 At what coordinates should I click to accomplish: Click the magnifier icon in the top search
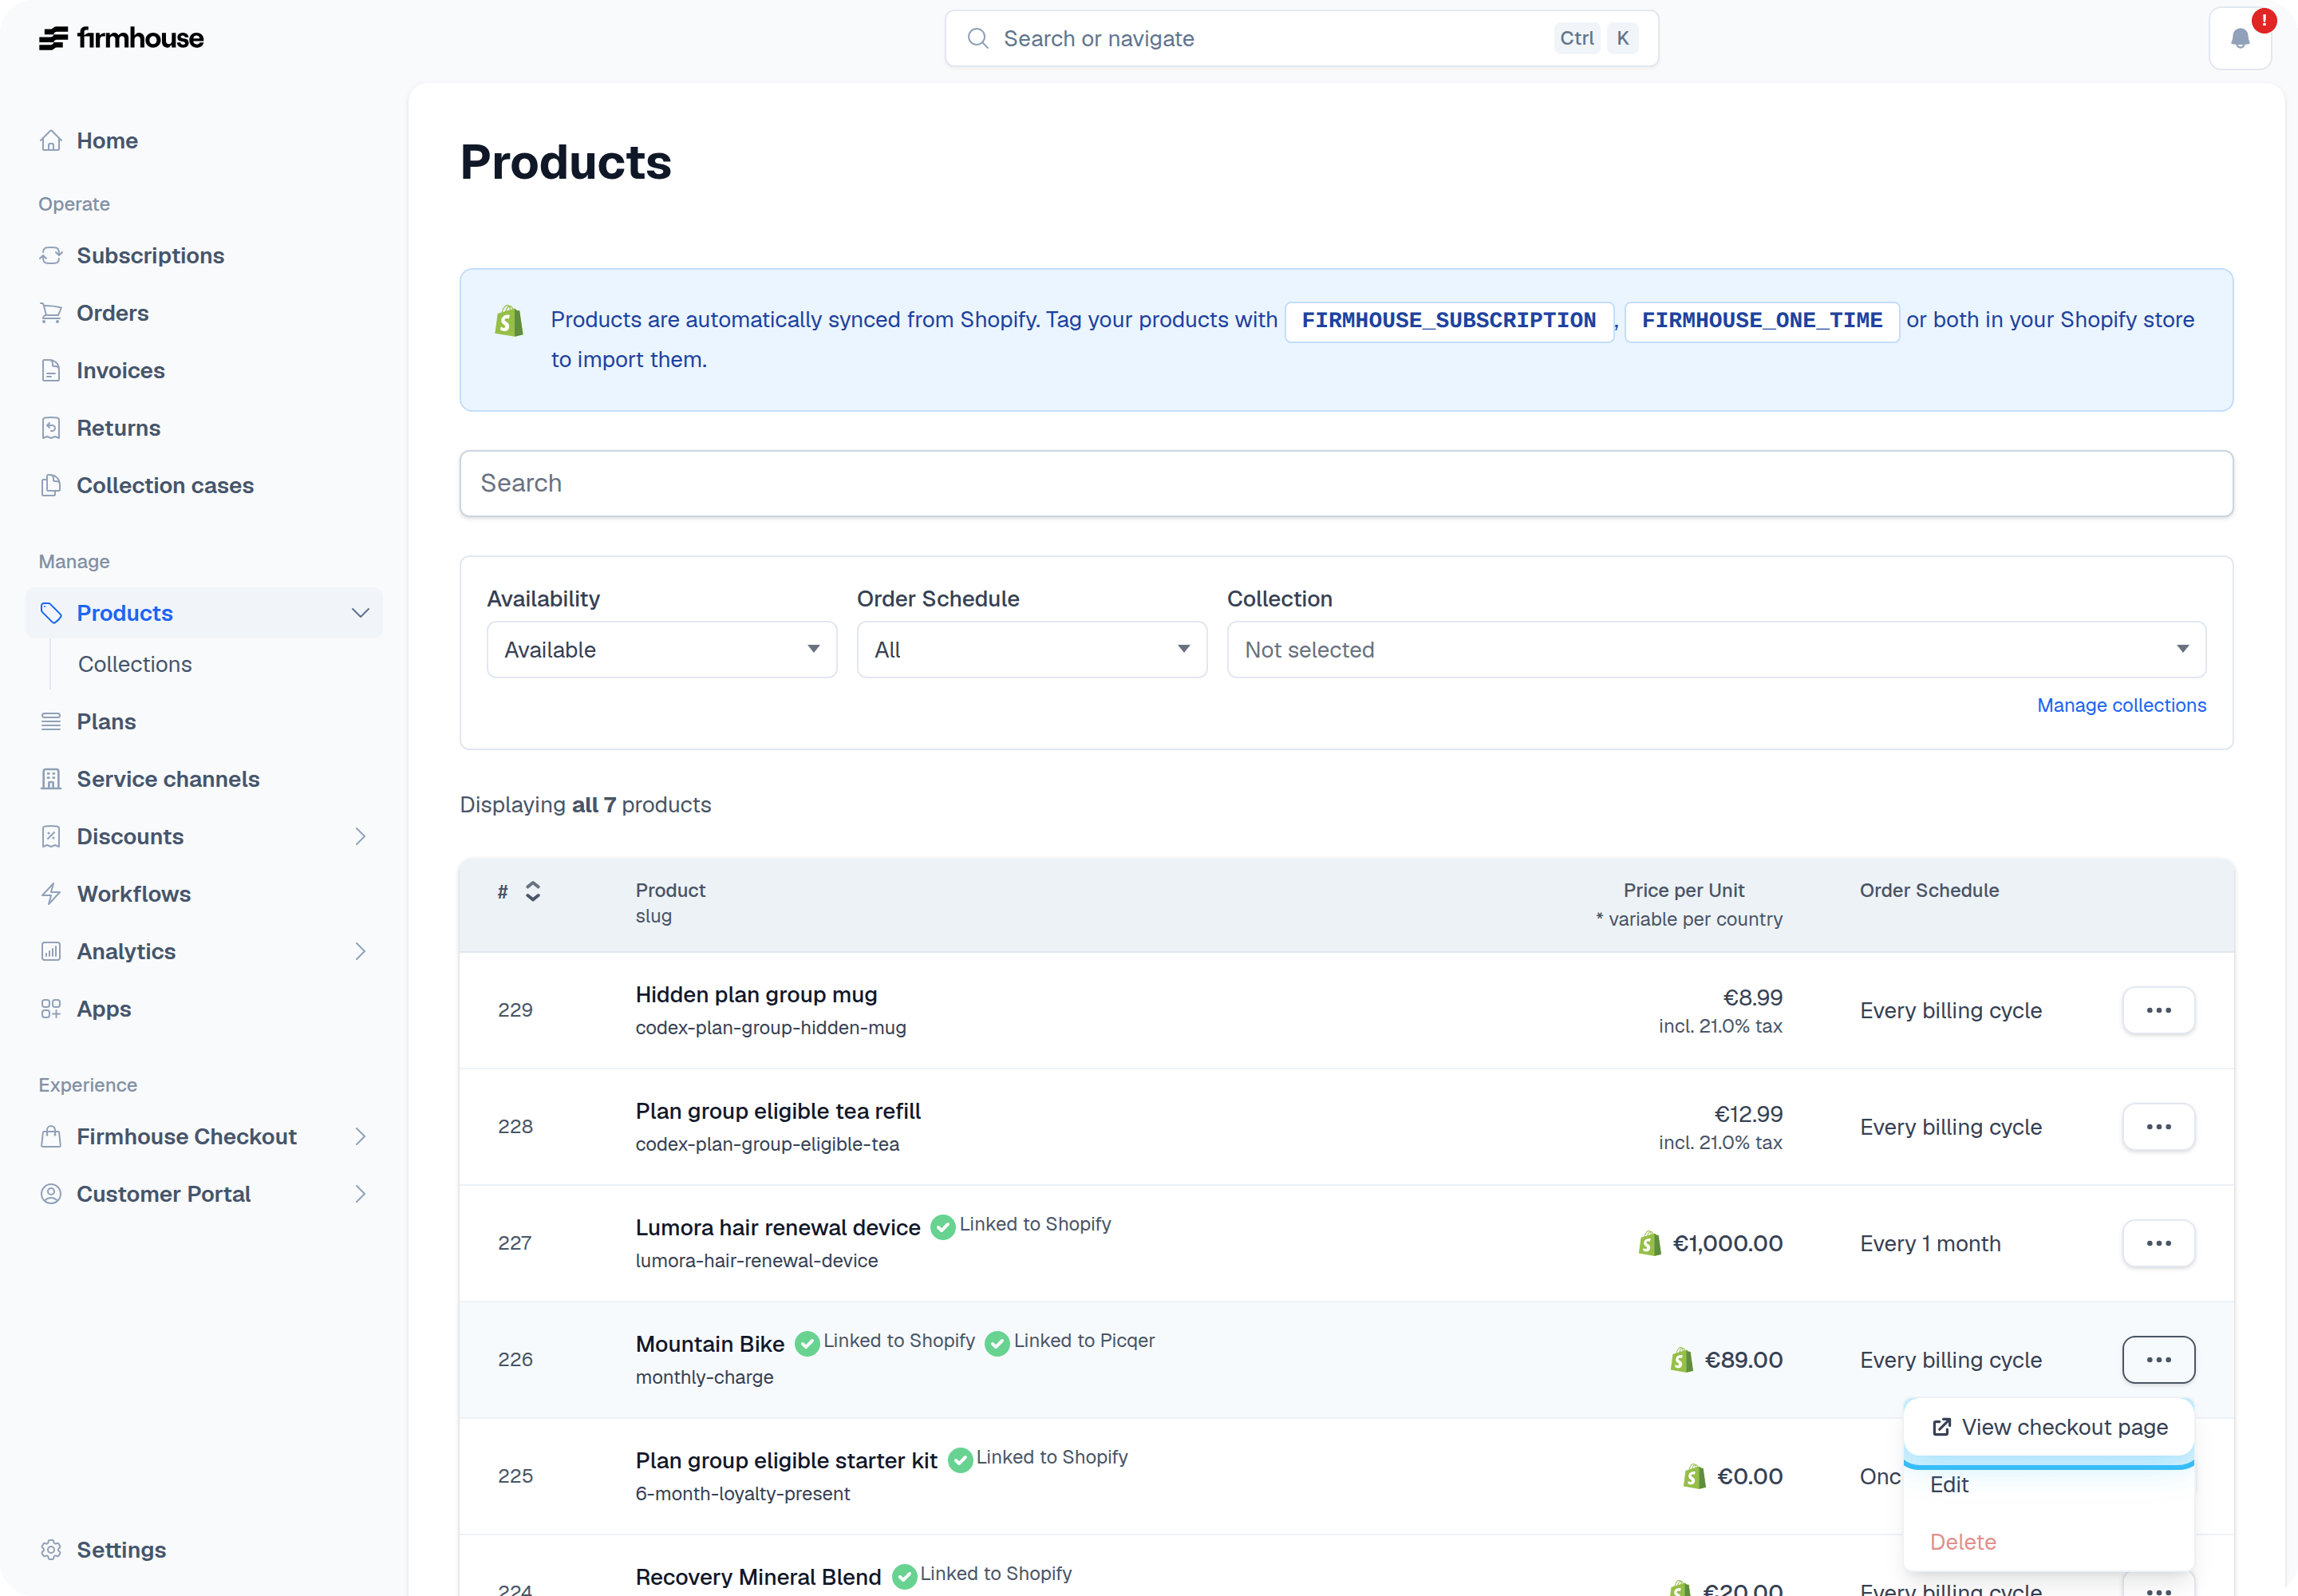point(978,38)
